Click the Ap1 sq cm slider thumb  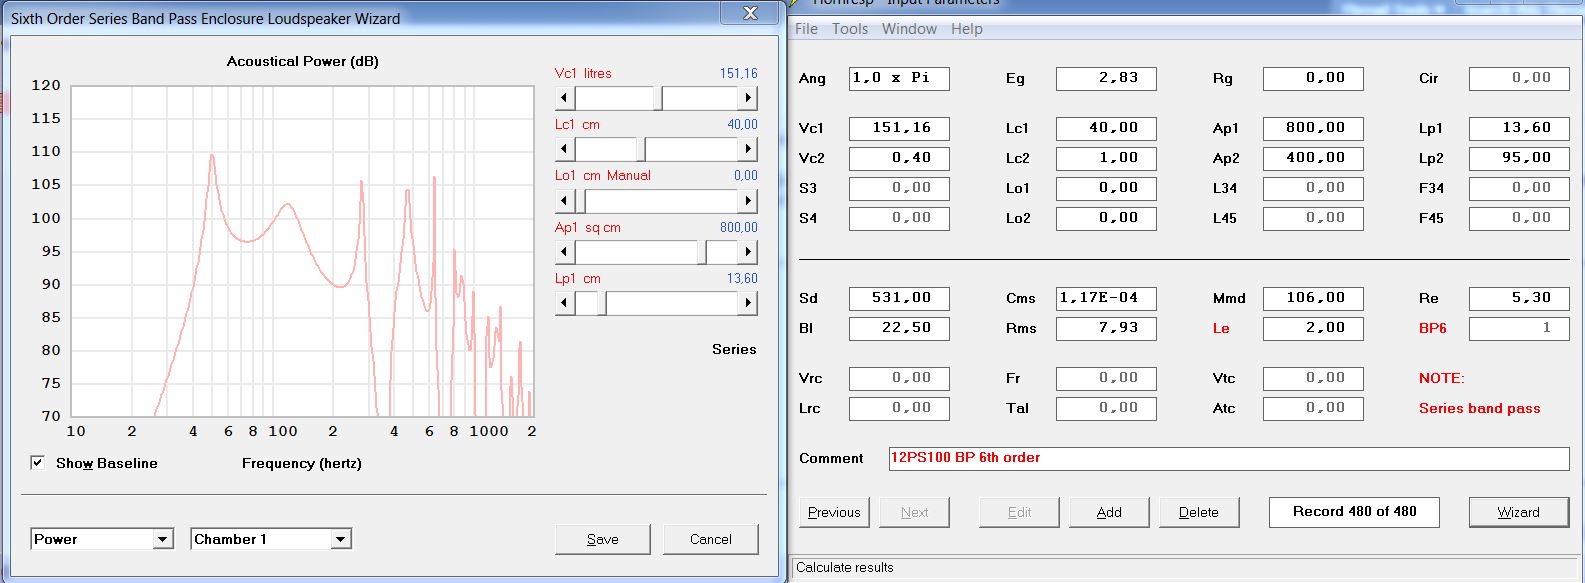coord(702,252)
